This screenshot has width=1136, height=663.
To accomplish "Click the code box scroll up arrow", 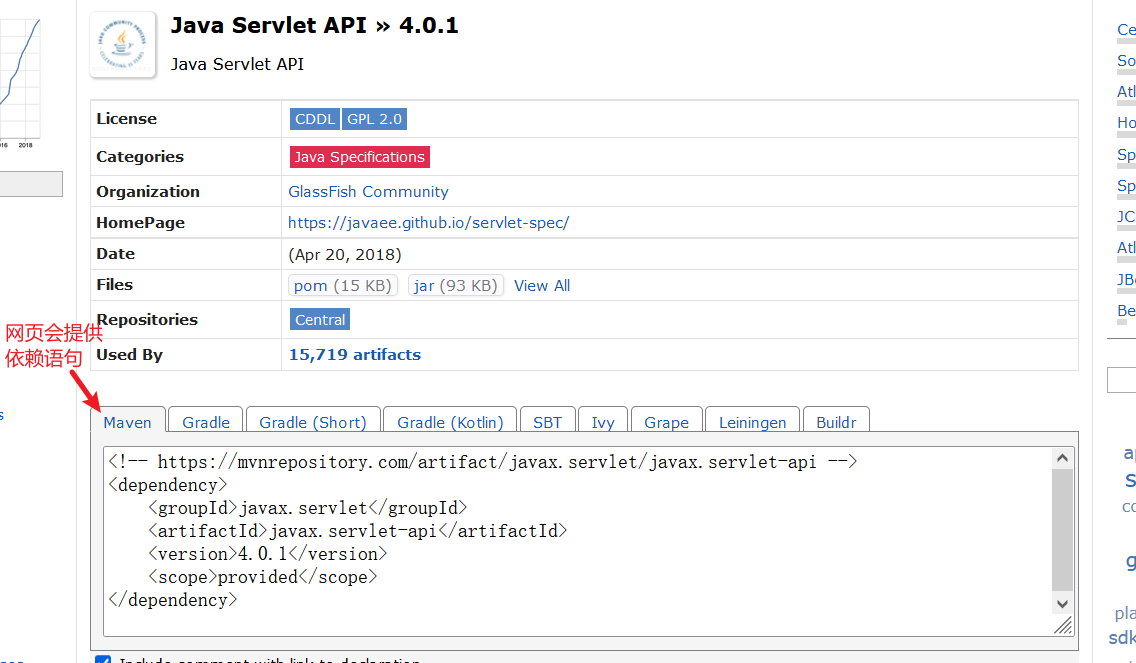I will (x=1062, y=458).
